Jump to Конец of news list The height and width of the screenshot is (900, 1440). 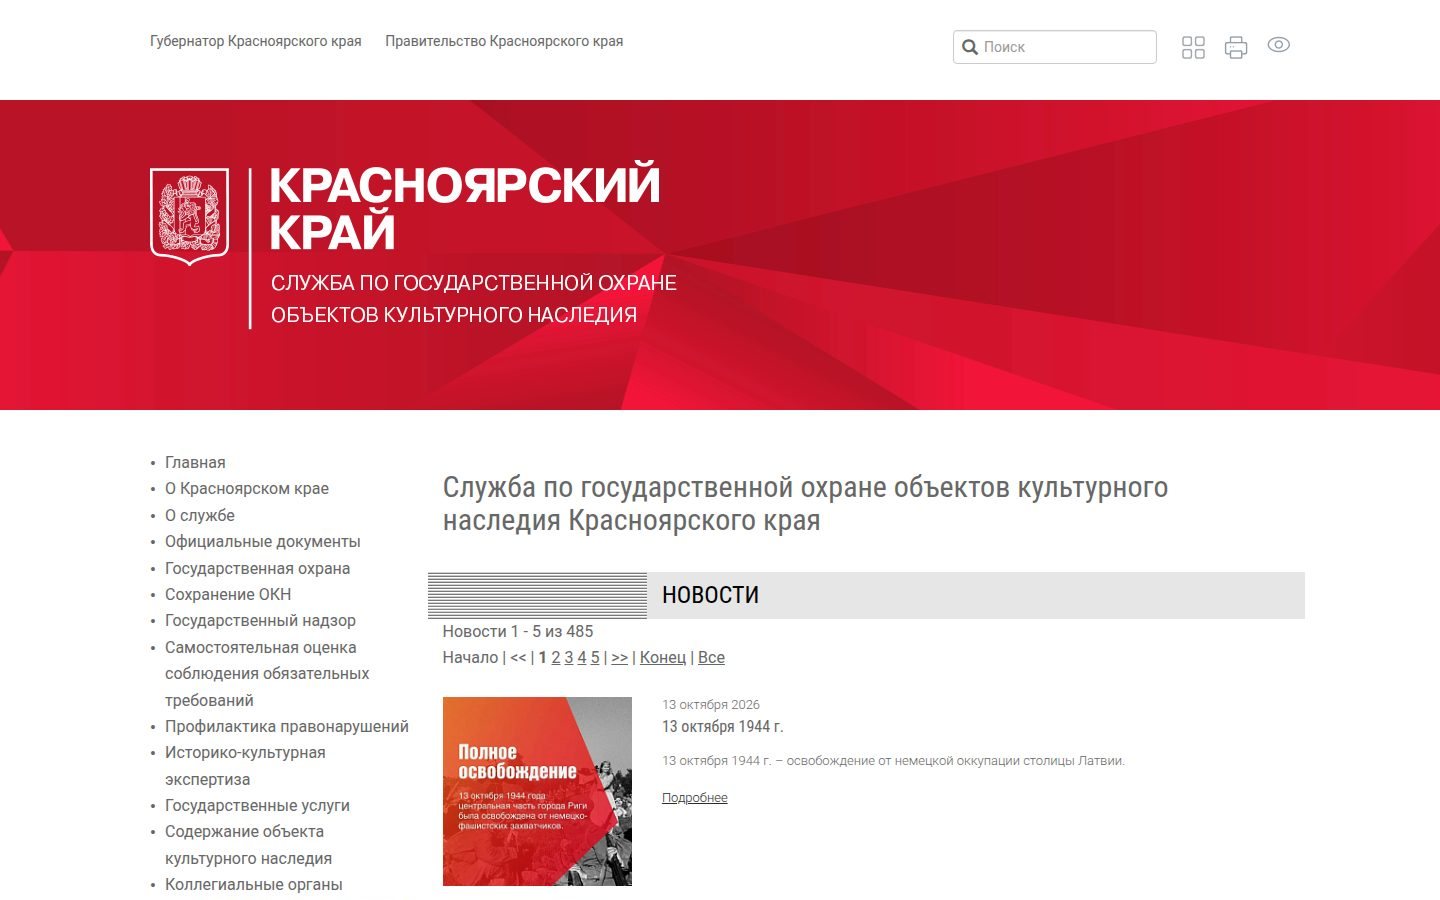[663, 657]
